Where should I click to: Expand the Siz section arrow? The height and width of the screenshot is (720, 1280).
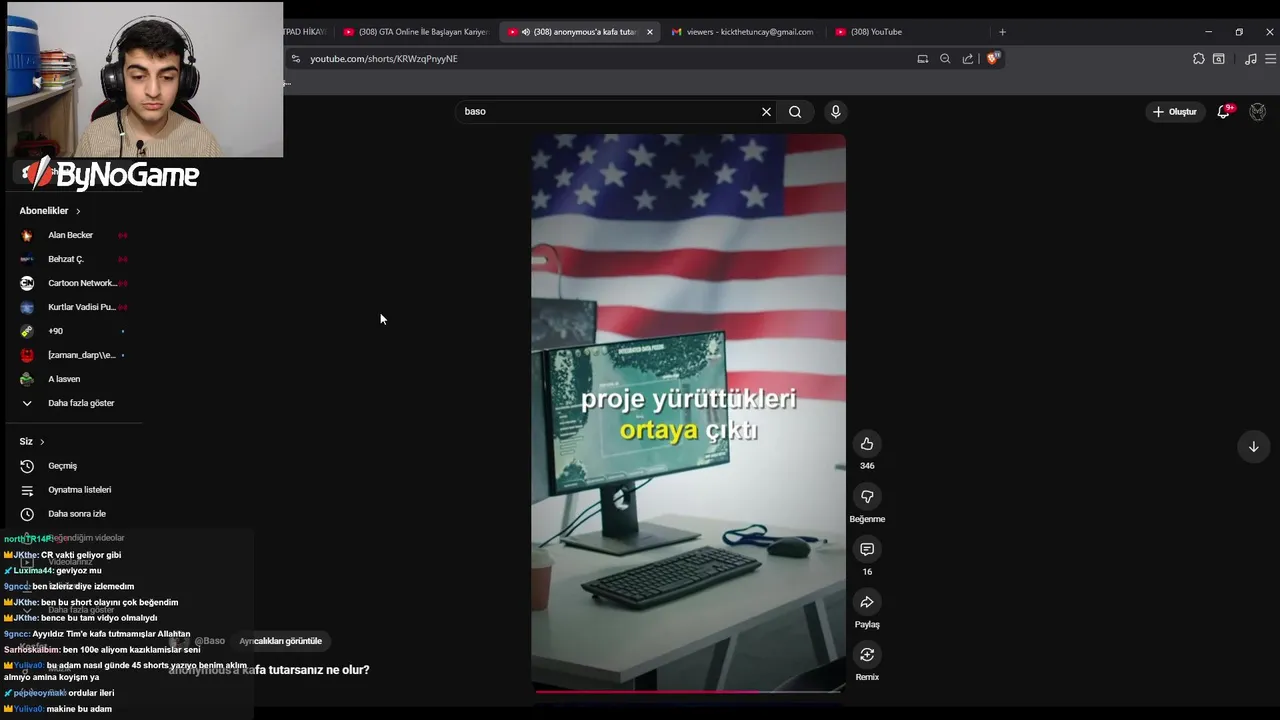[x=42, y=441]
